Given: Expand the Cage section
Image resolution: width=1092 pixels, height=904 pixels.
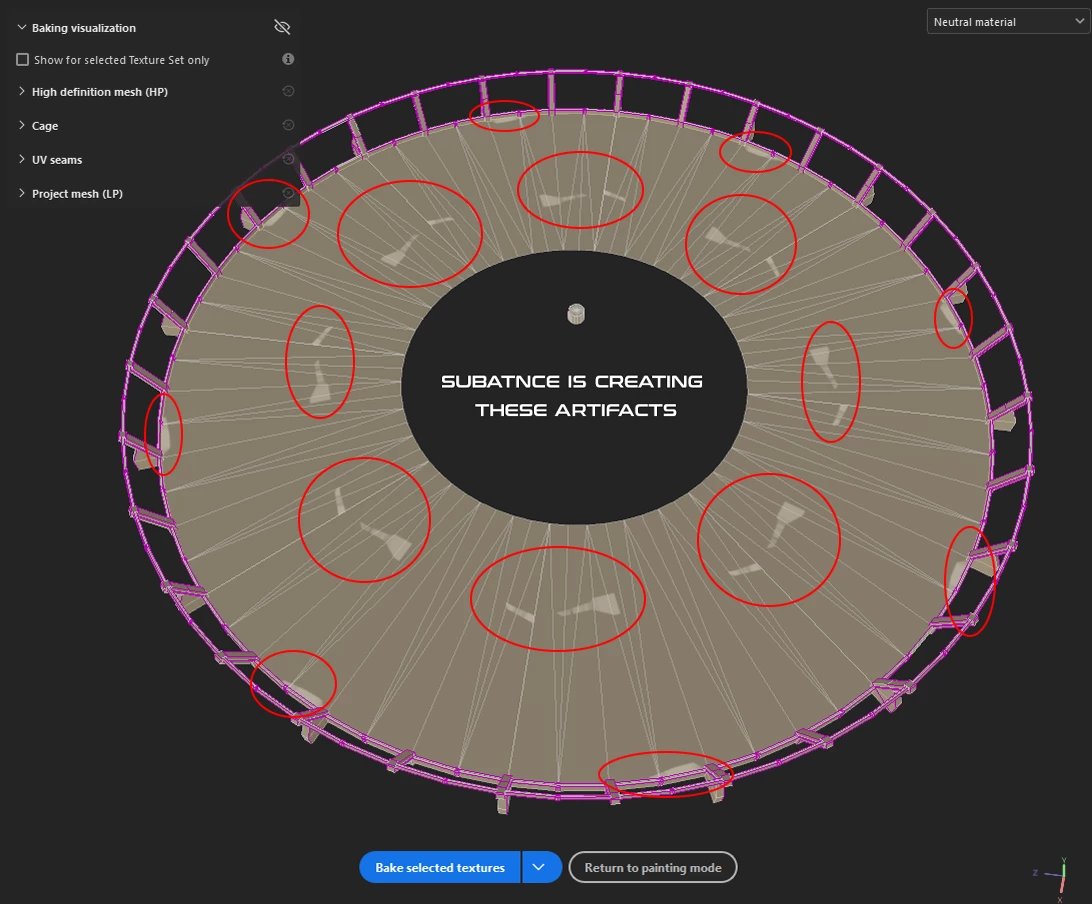Looking at the screenshot, I should coord(22,125).
